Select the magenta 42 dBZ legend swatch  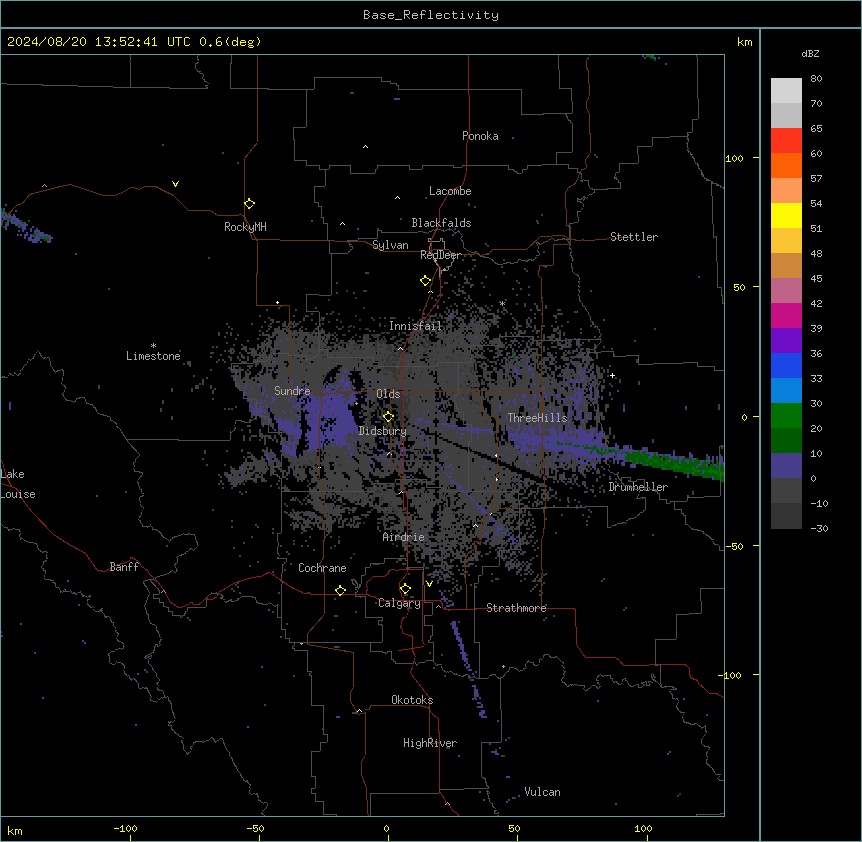[786, 315]
